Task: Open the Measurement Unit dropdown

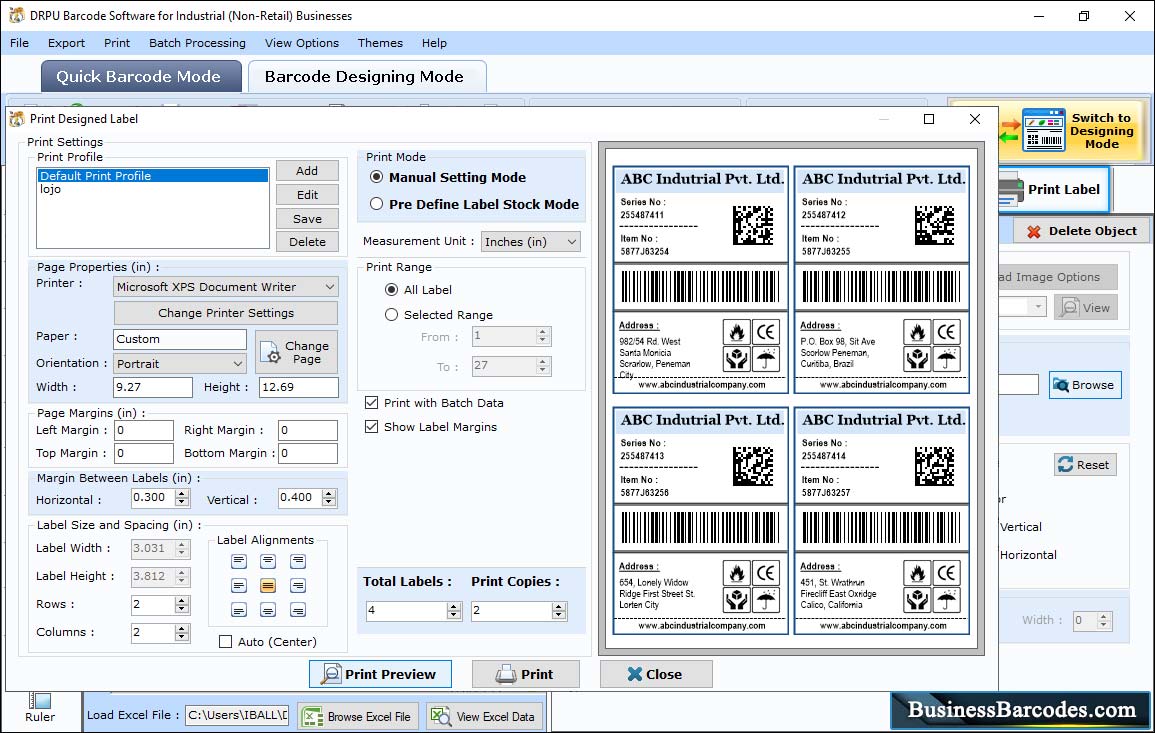Action: click(x=572, y=242)
